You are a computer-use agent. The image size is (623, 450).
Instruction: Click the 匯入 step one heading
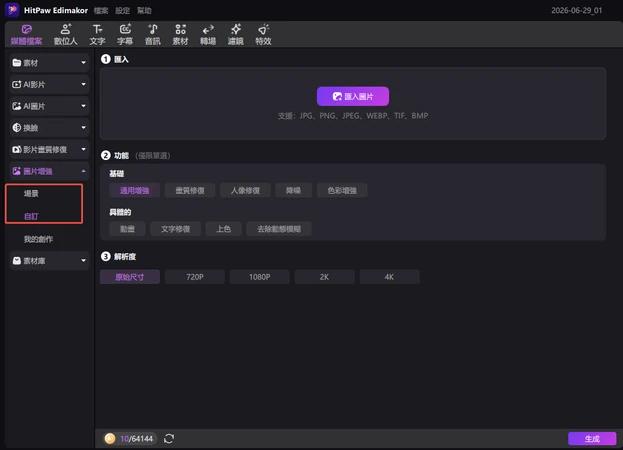pos(121,59)
